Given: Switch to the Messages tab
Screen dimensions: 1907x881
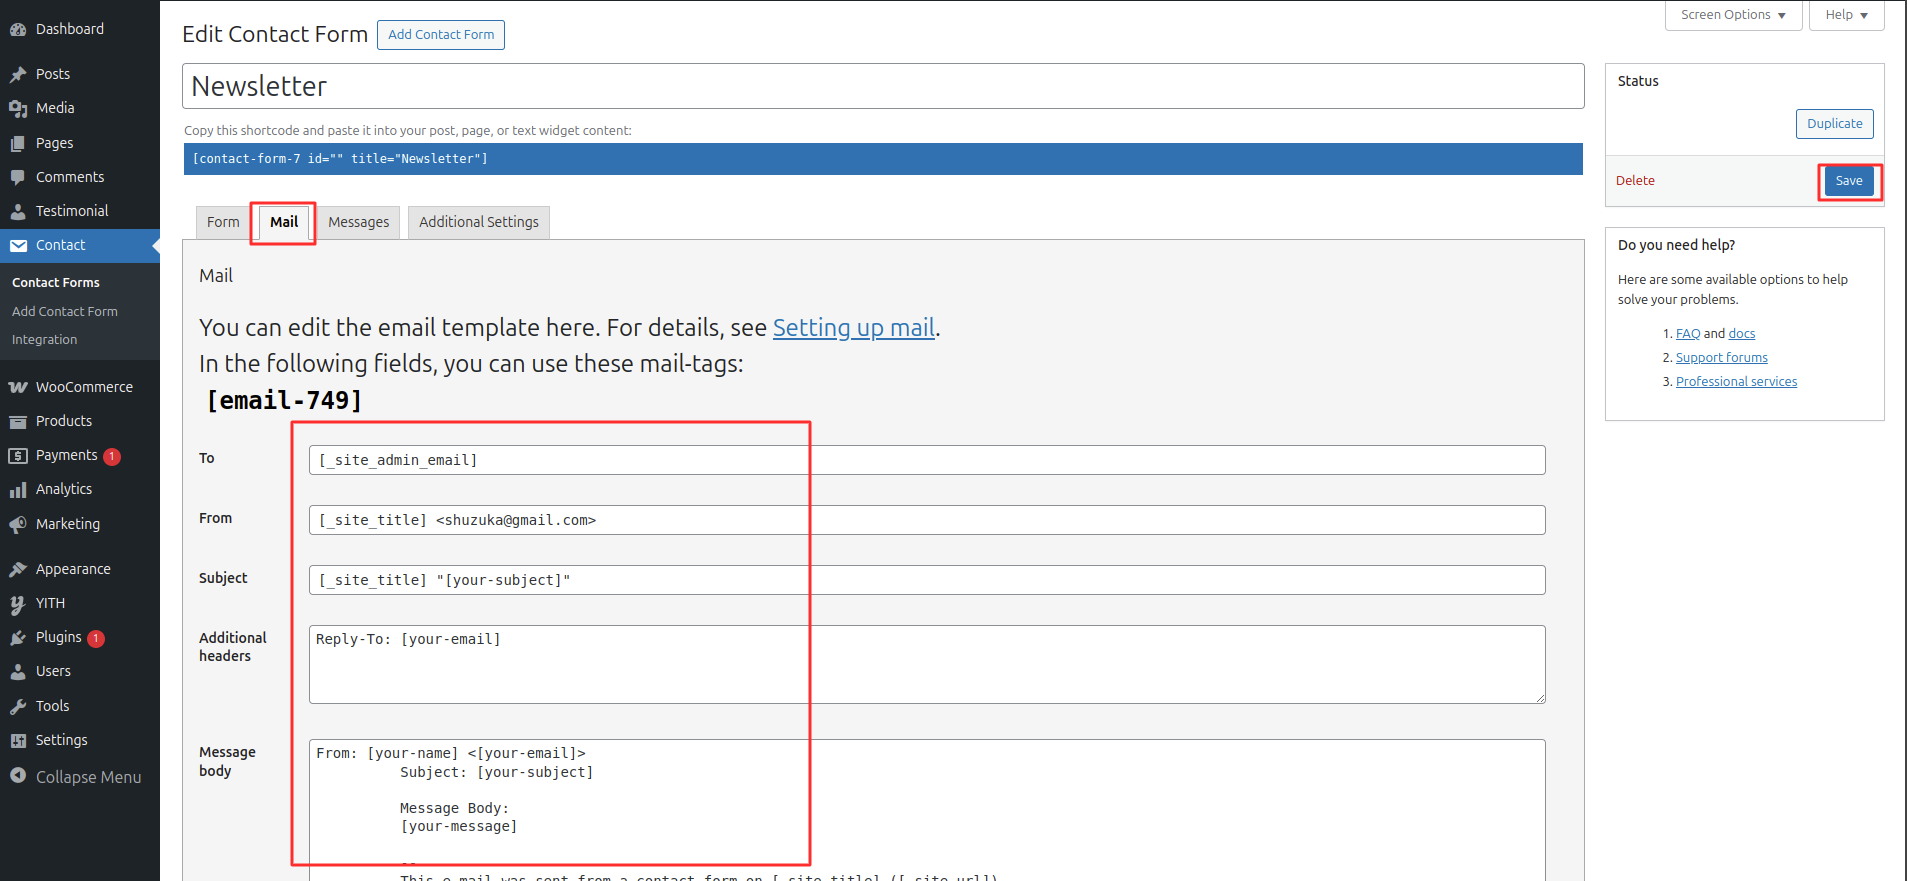Looking at the screenshot, I should click(358, 222).
